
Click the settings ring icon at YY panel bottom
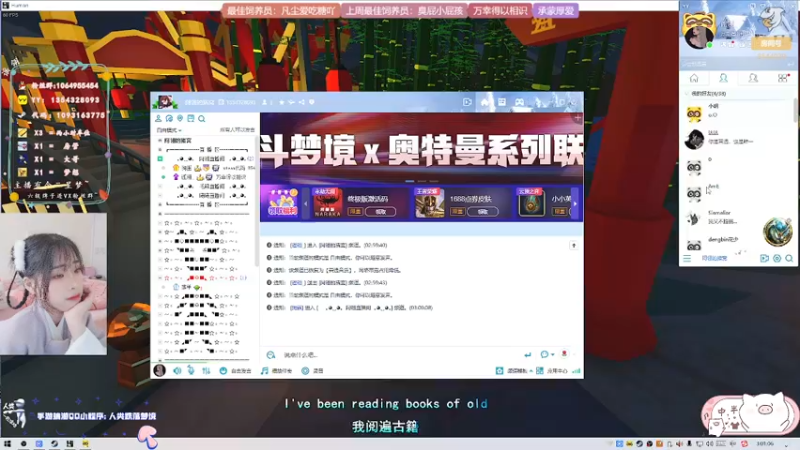pyautogui.click(x=777, y=259)
